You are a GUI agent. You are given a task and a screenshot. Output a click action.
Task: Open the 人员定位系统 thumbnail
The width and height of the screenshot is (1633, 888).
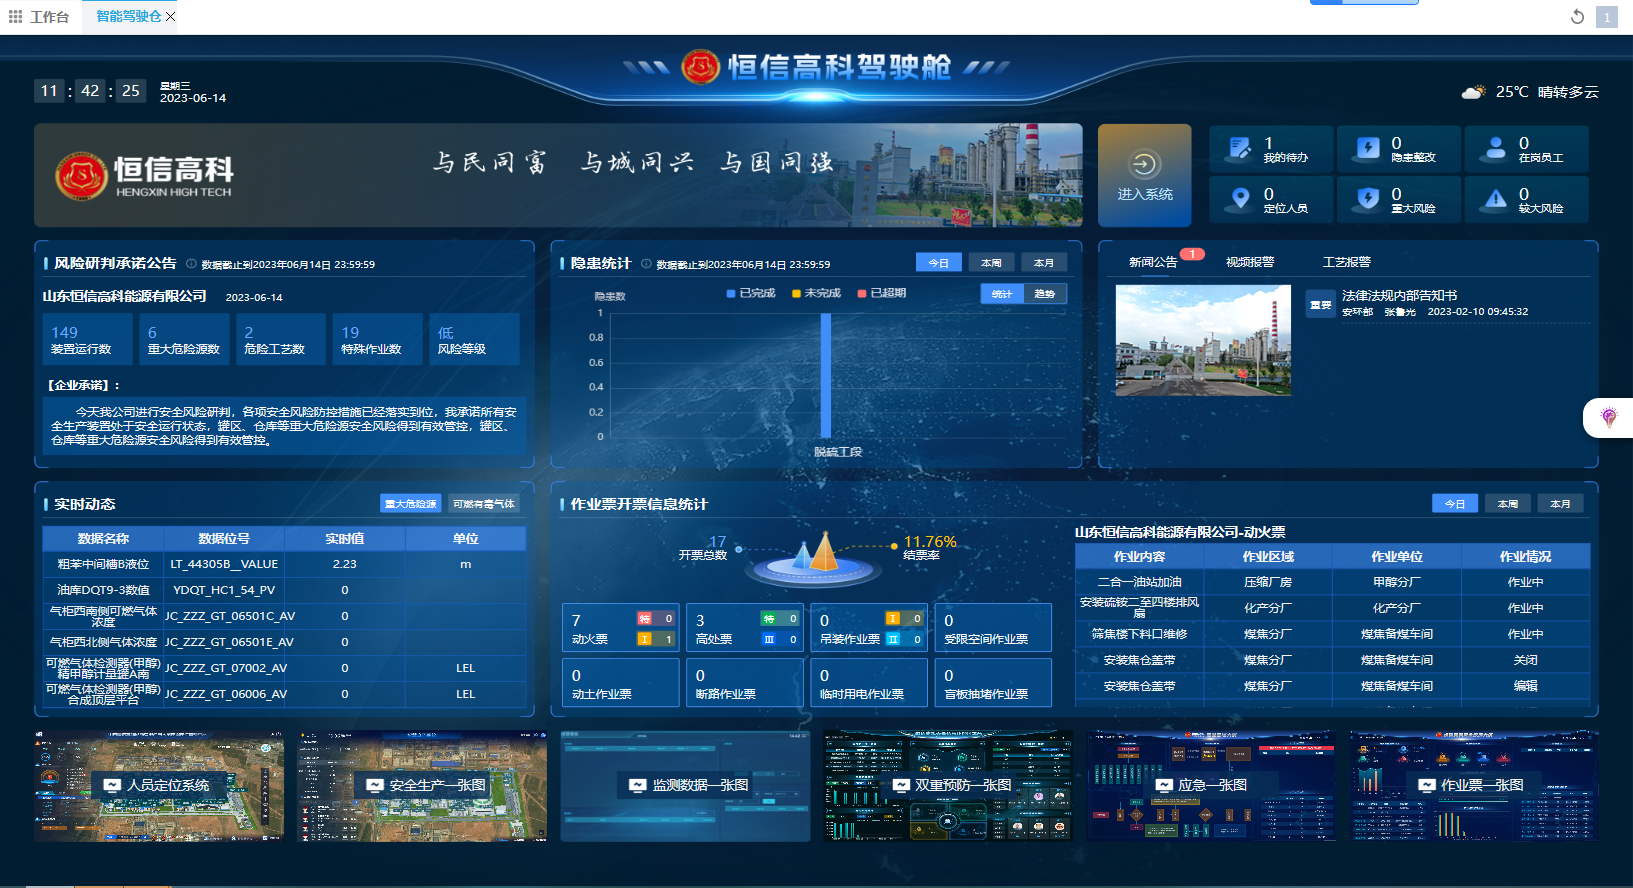coord(159,786)
